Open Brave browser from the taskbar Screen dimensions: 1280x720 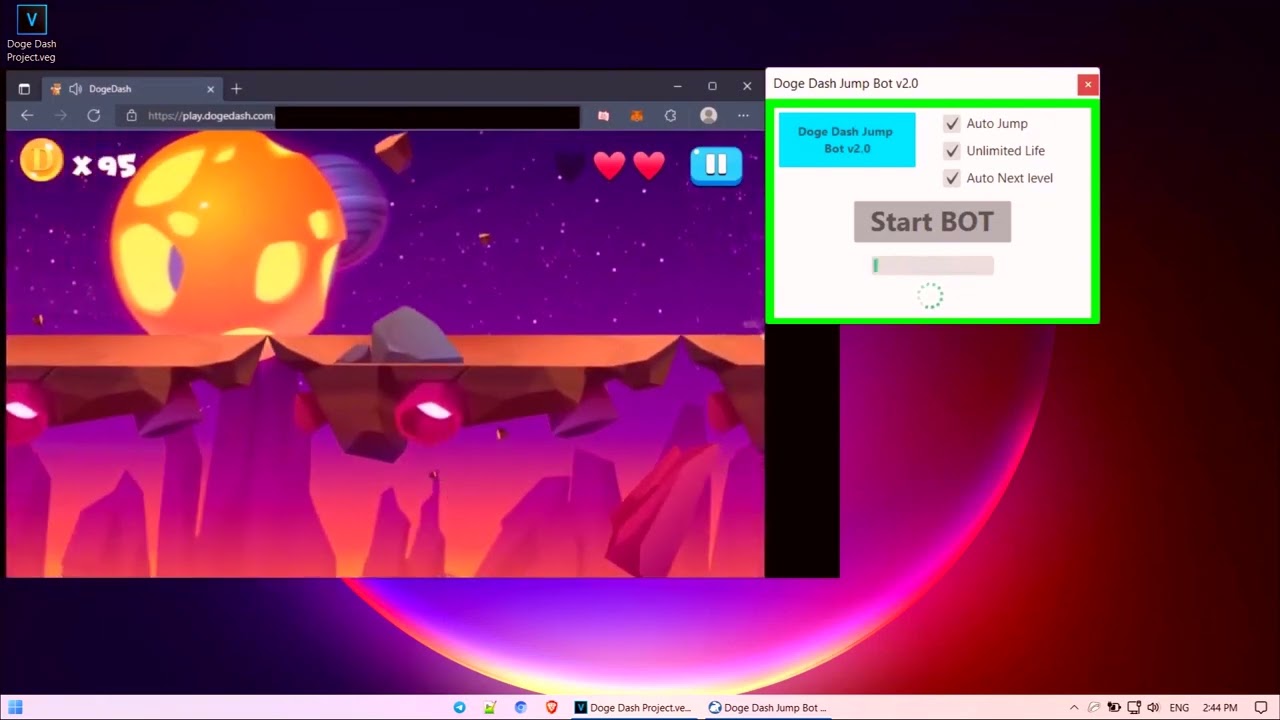click(x=551, y=707)
